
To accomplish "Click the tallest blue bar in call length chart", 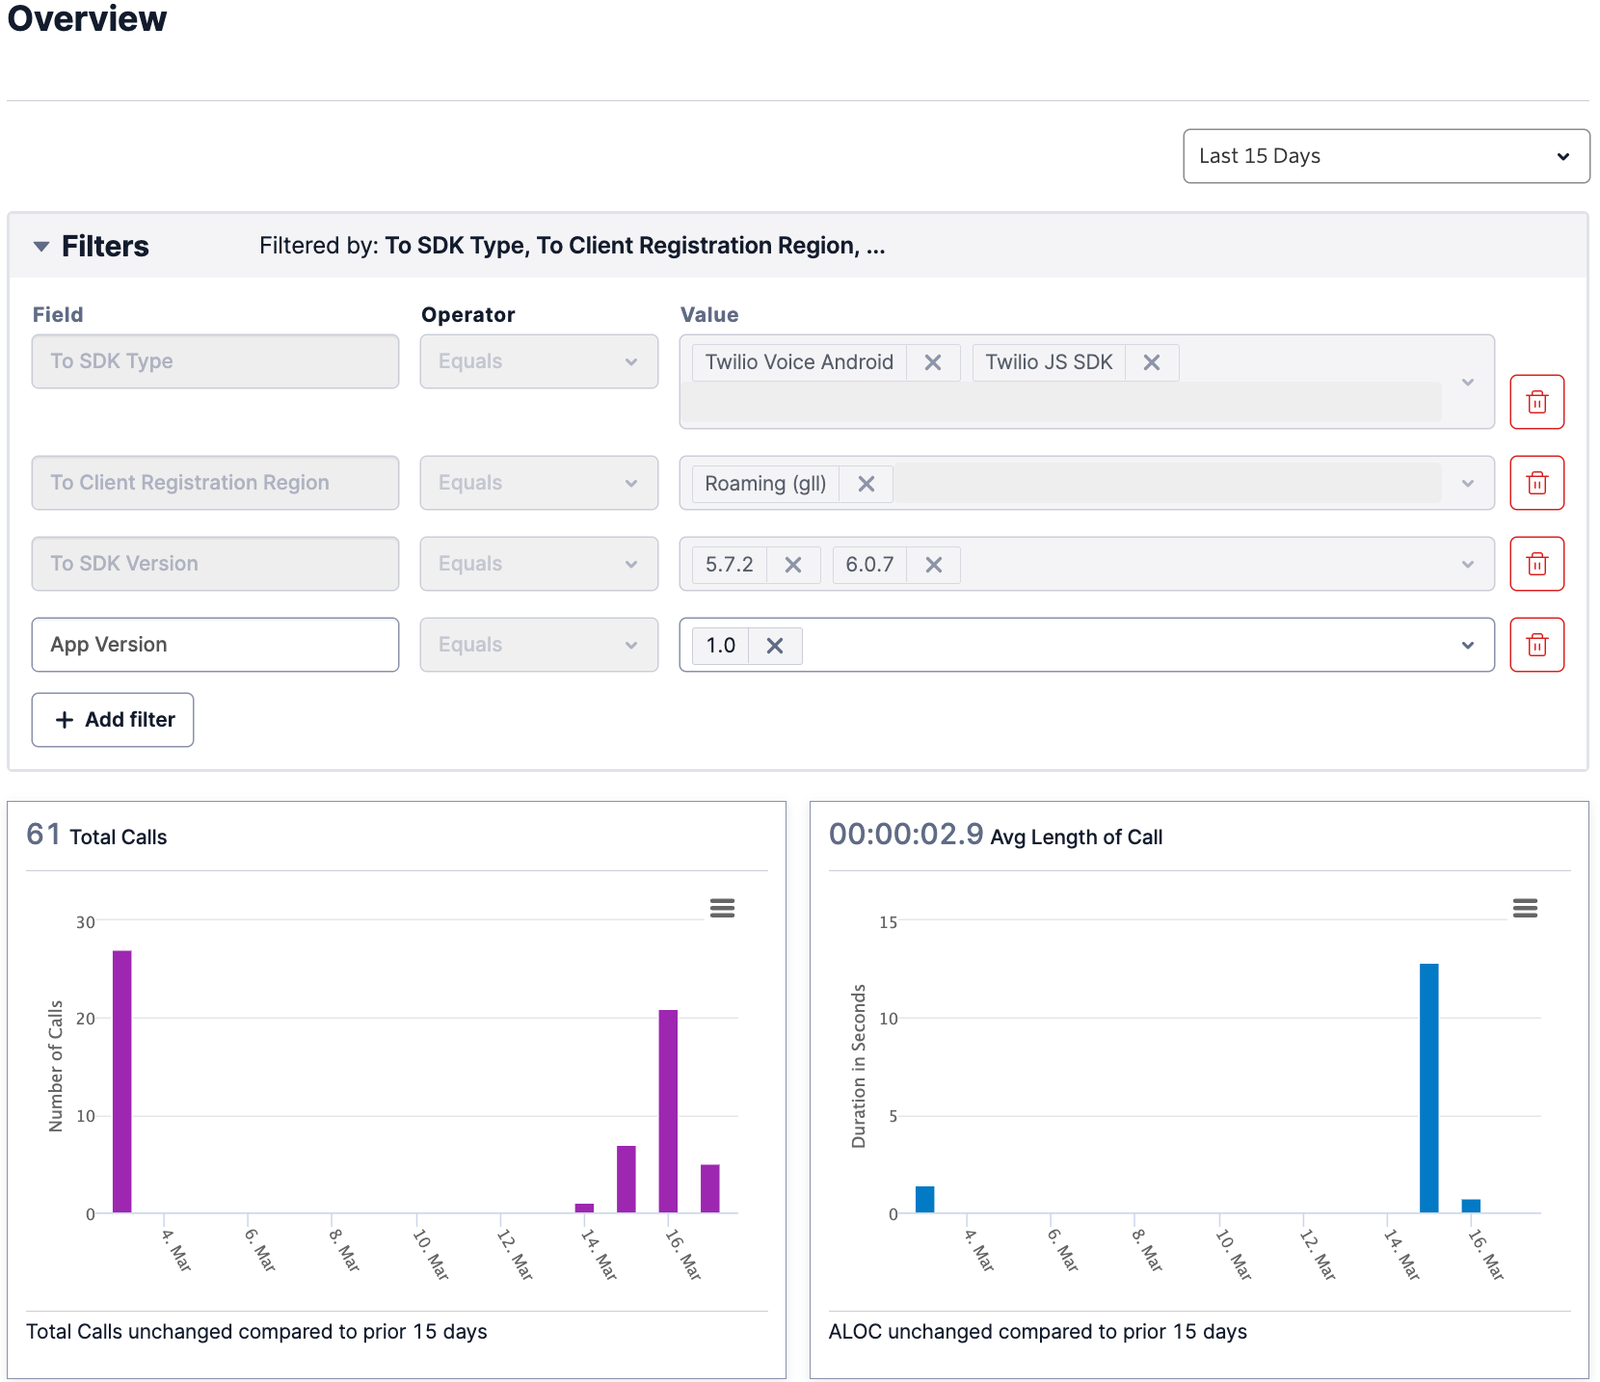I will click(x=1428, y=1088).
